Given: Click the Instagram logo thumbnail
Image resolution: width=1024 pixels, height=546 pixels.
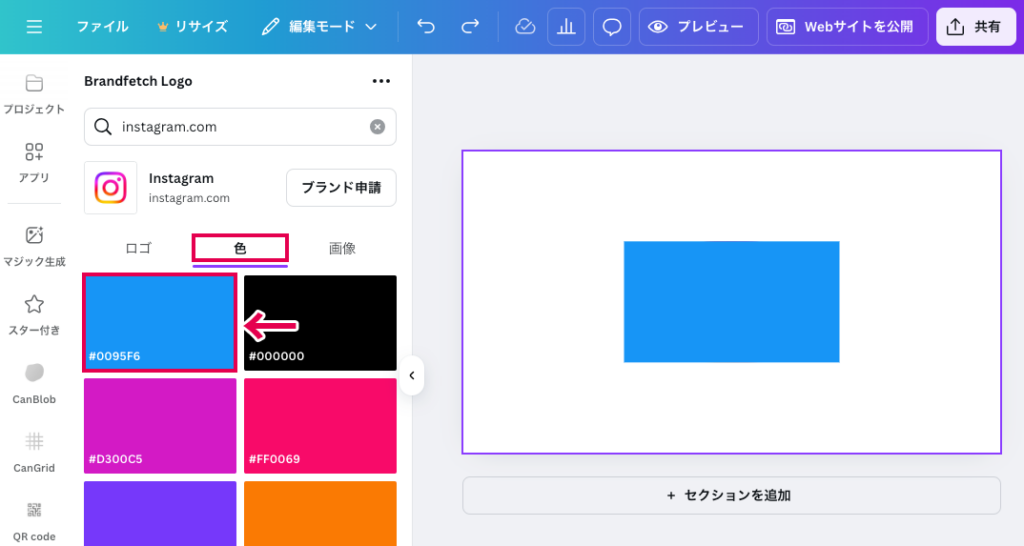Looking at the screenshot, I should click(110, 187).
